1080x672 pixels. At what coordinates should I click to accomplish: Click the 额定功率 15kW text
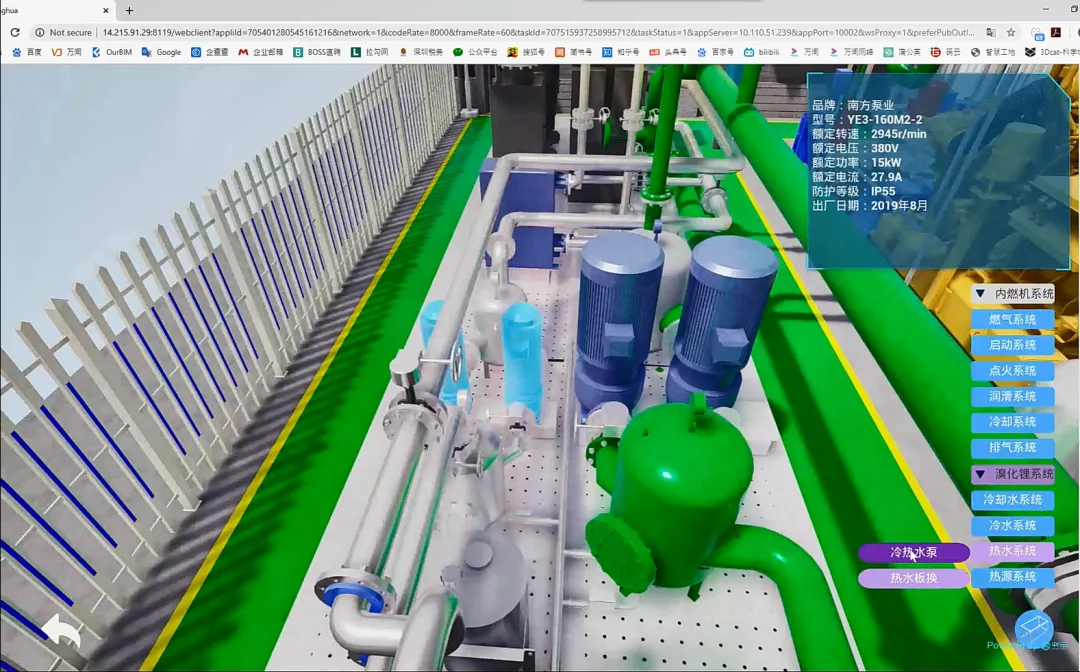[x=856, y=162]
